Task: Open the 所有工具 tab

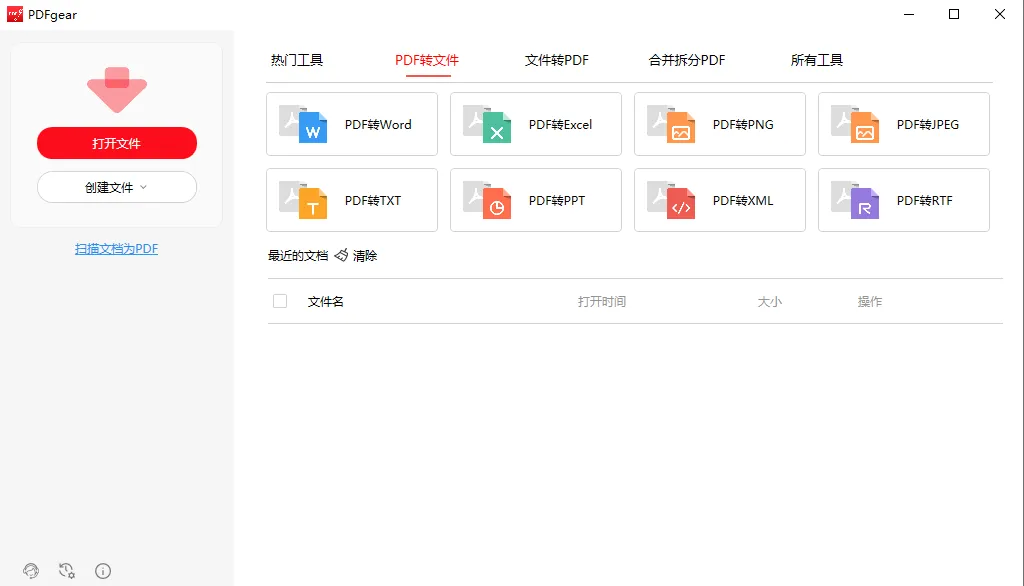Action: click(x=816, y=60)
